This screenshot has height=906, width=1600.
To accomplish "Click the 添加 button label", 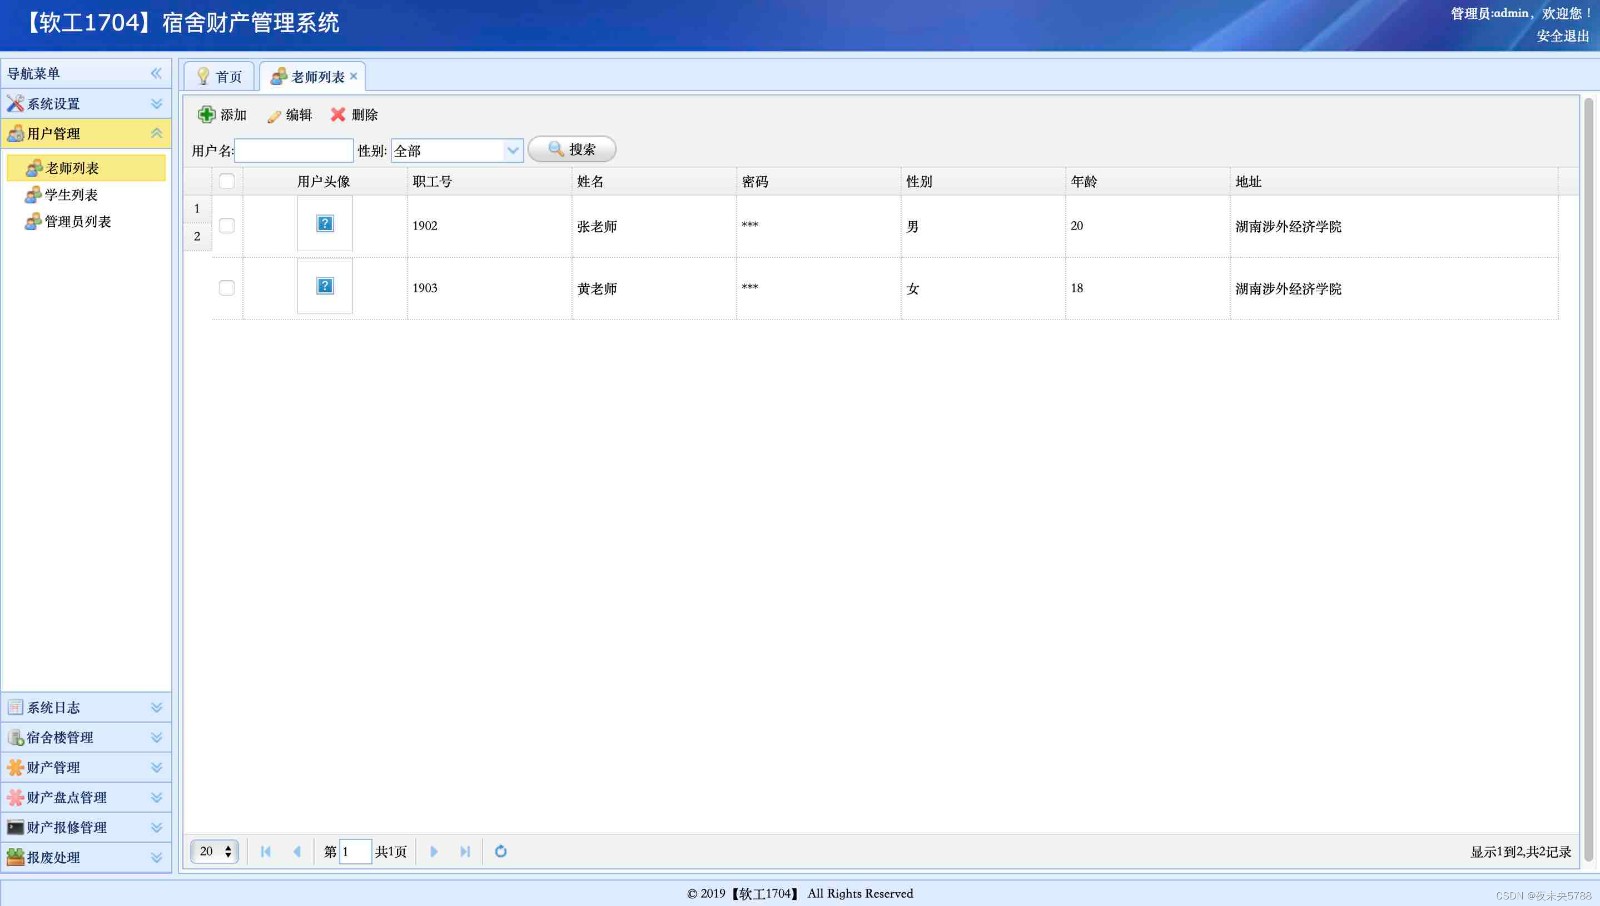I will tap(233, 115).
